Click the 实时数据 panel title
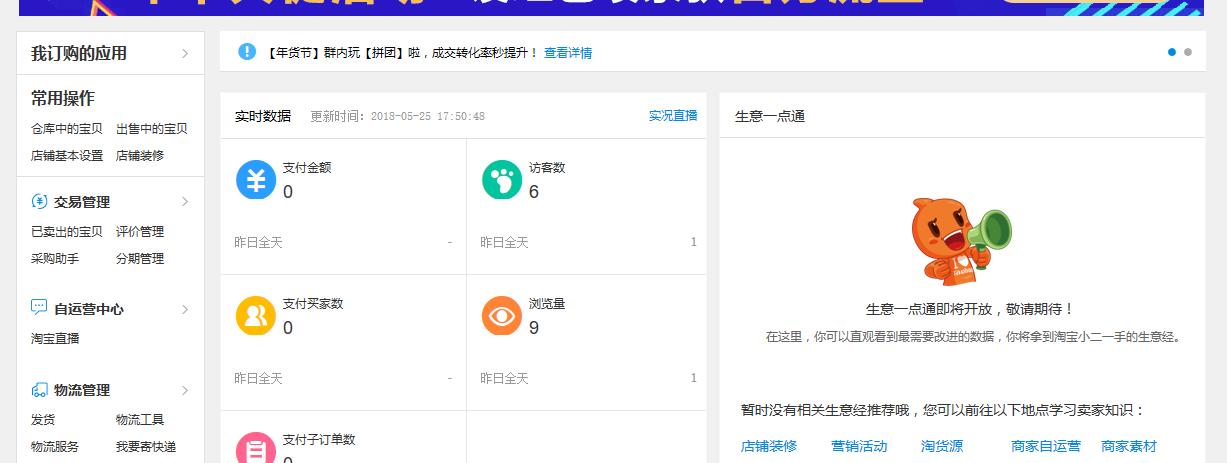This screenshot has width=1227, height=463. point(263,116)
